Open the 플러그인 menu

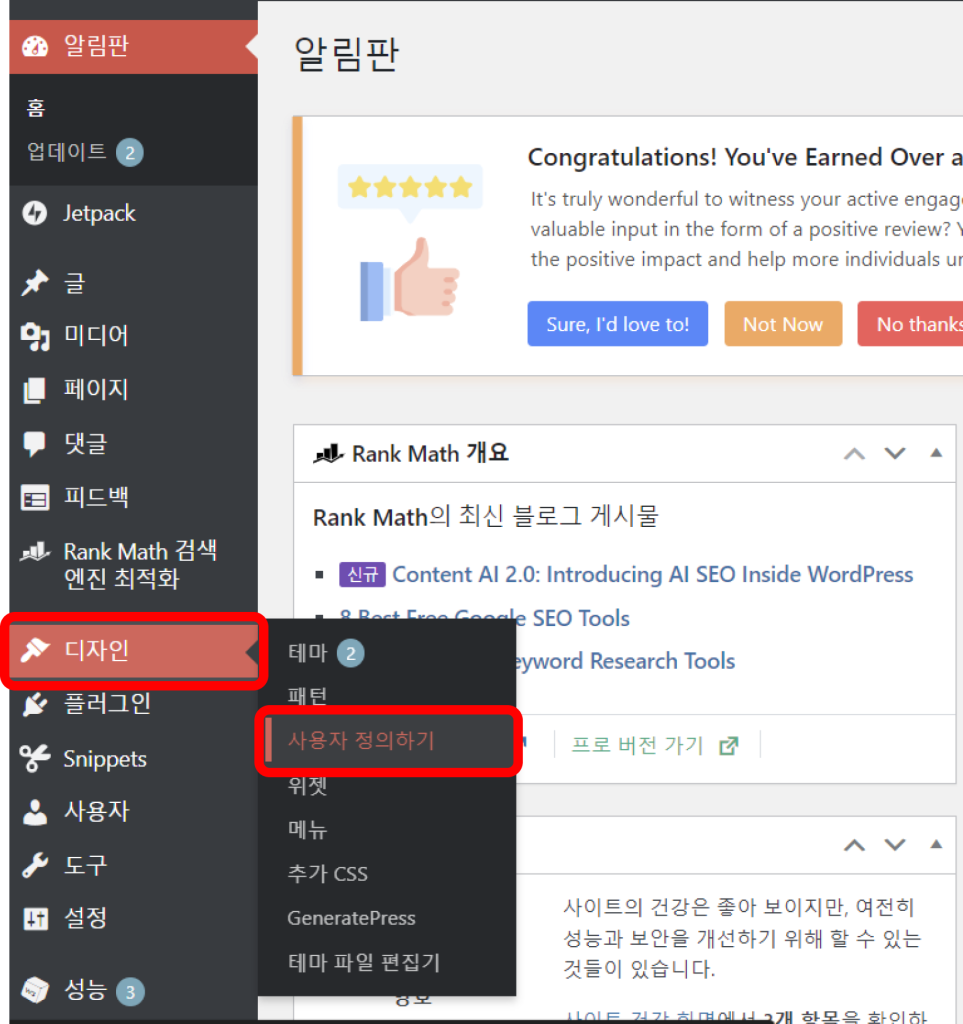click(x=133, y=704)
